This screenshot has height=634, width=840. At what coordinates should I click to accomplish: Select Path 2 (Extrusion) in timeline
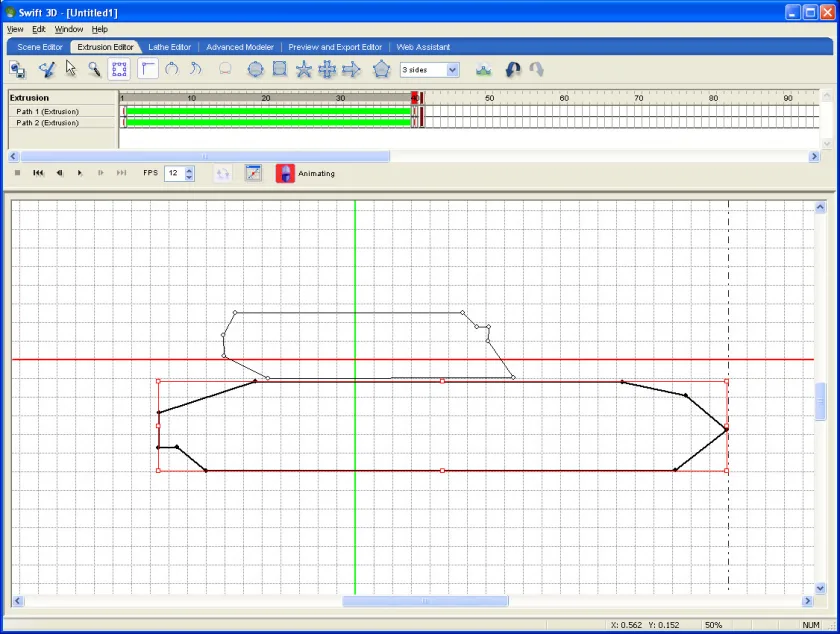(x=48, y=123)
